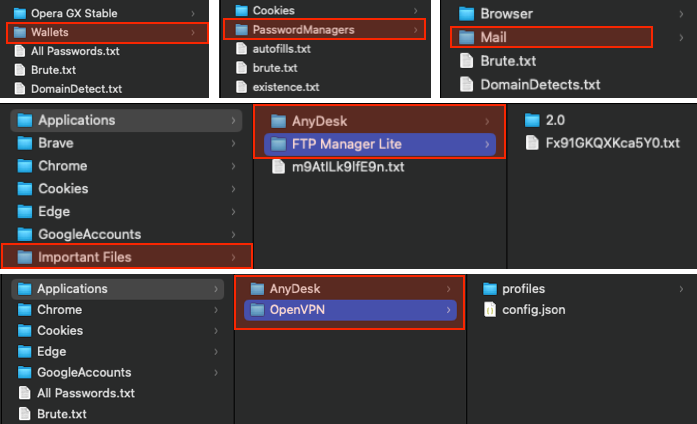Select the DomainDetects.txt file
The width and height of the screenshot is (697, 424).
tap(529, 84)
